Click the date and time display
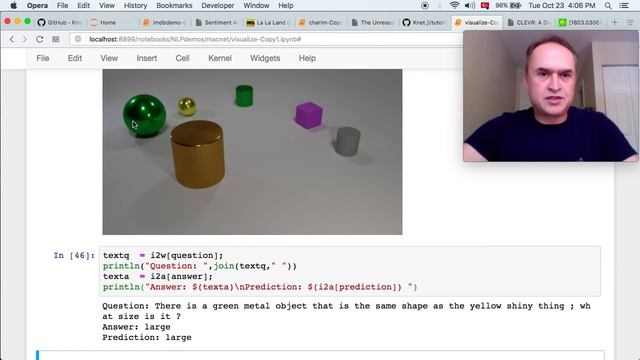 click(562, 6)
